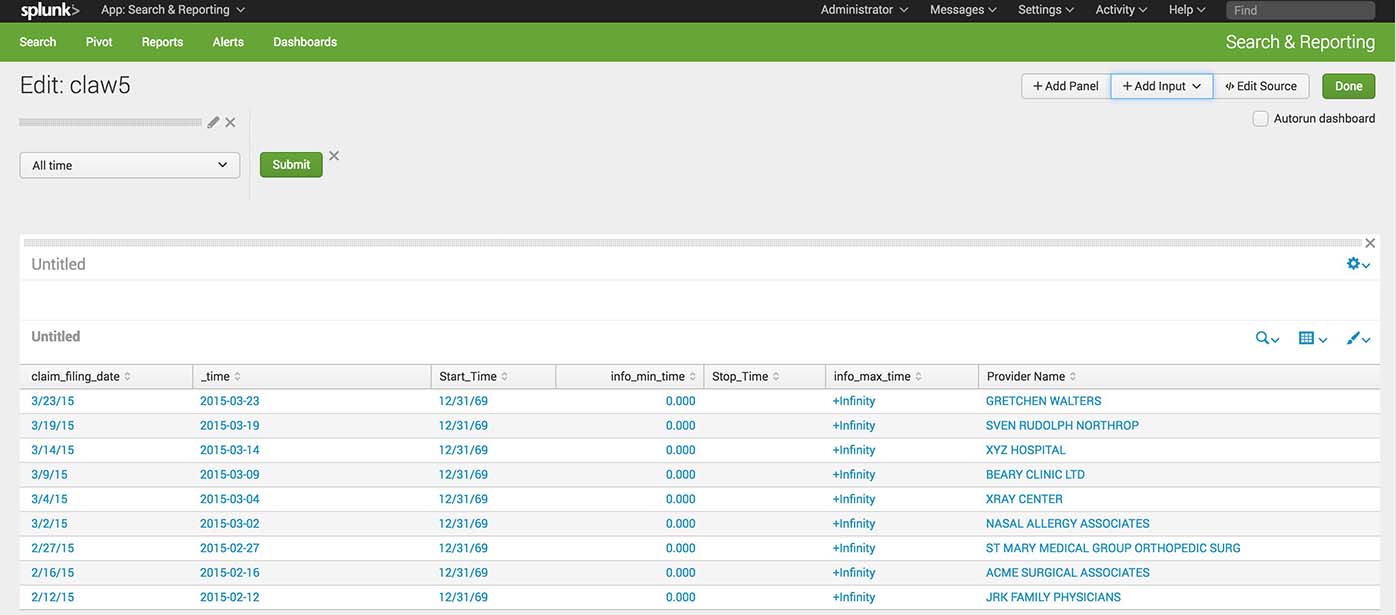This screenshot has height=615, width=1396.
Task: Open the table visualization type menu
Action: point(1312,338)
